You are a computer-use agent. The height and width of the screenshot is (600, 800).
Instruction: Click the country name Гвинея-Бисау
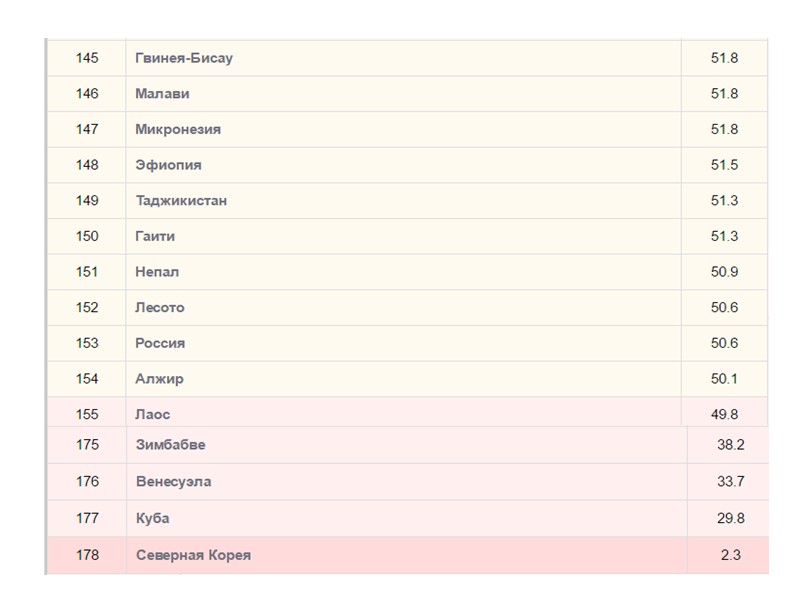[184, 58]
